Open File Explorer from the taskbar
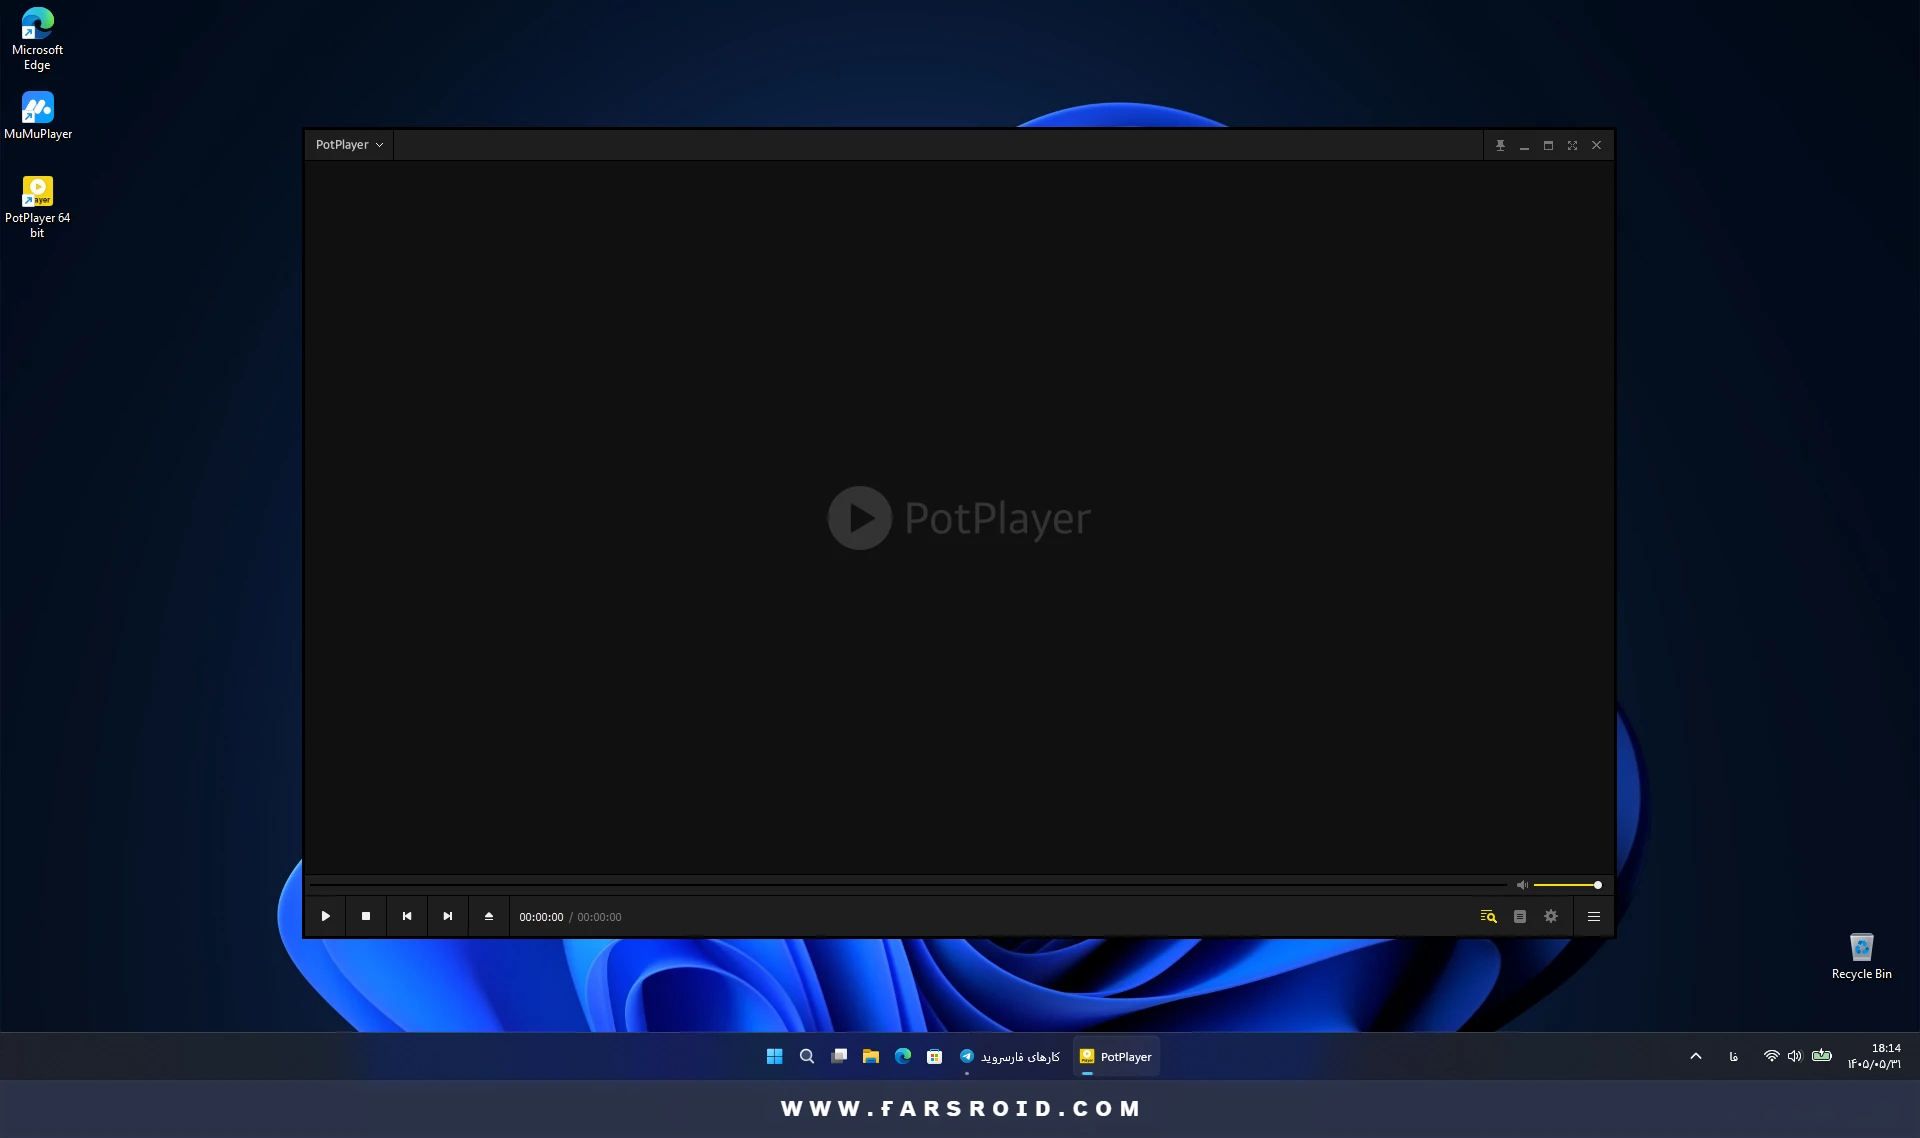 tap(871, 1056)
